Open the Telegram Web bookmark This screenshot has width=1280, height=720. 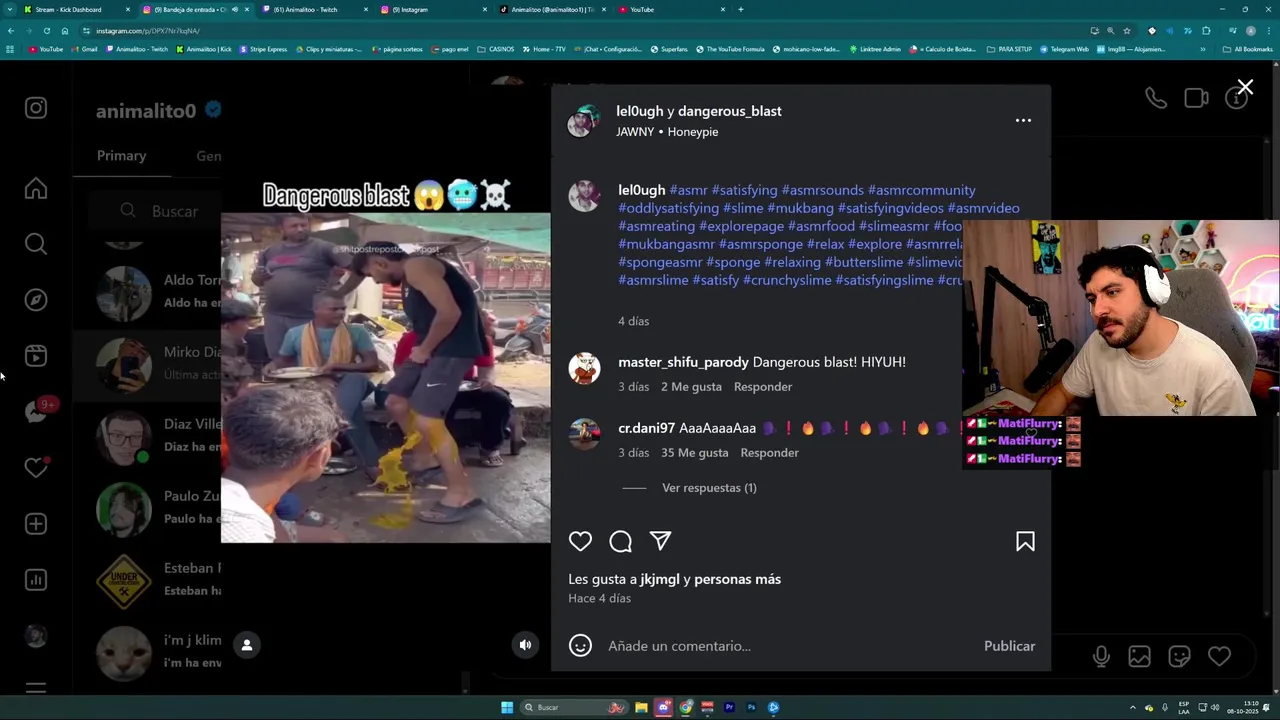click(x=1064, y=49)
